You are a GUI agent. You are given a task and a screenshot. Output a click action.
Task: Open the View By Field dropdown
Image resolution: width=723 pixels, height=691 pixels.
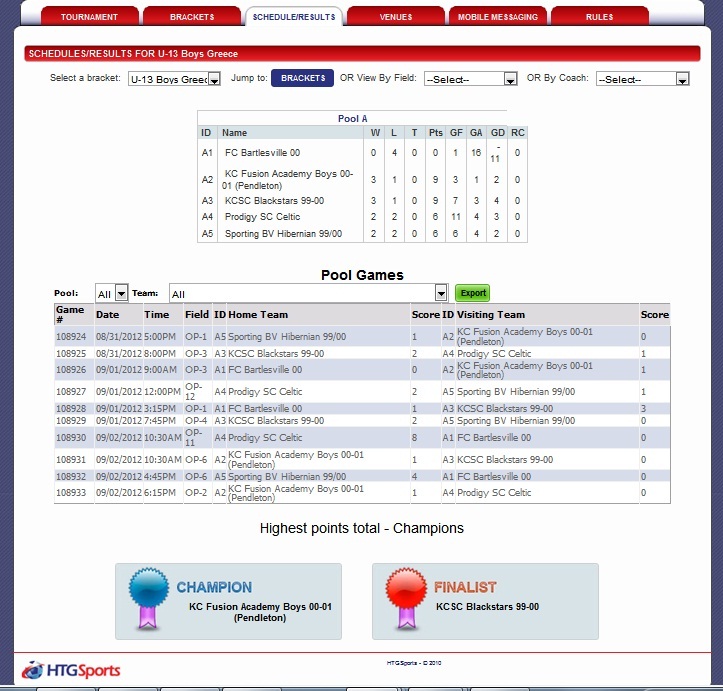tap(470, 79)
